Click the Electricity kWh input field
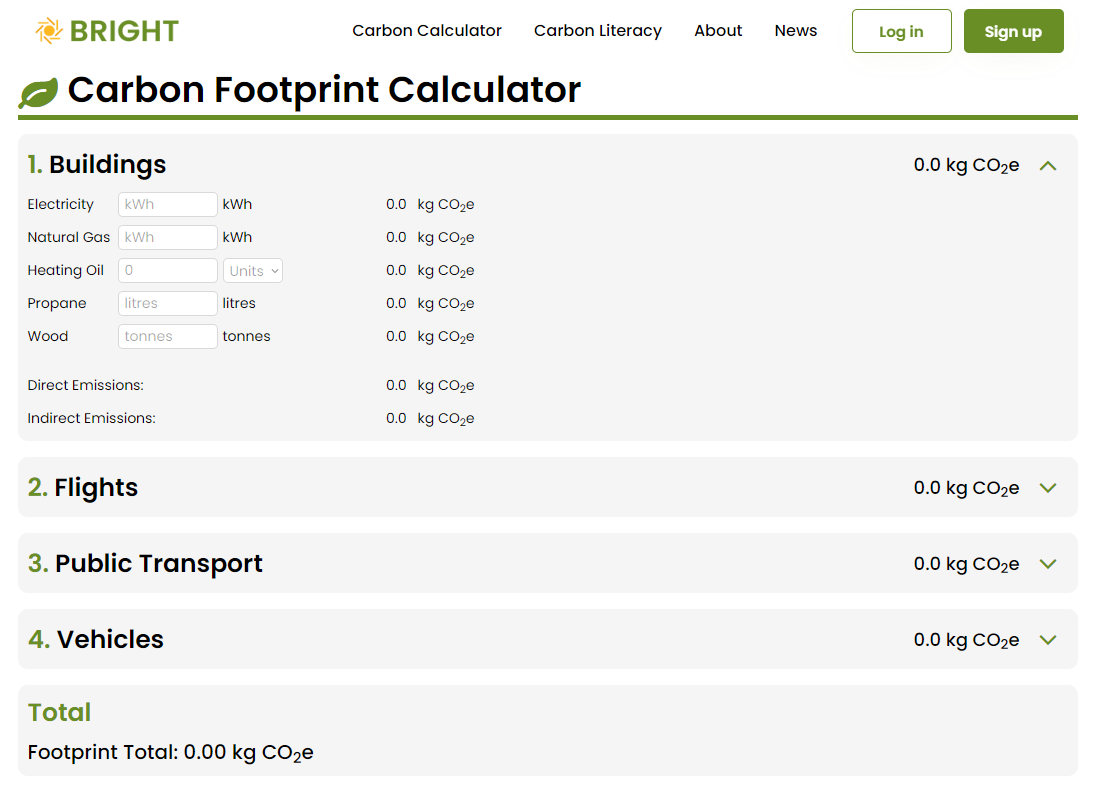 [167, 204]
